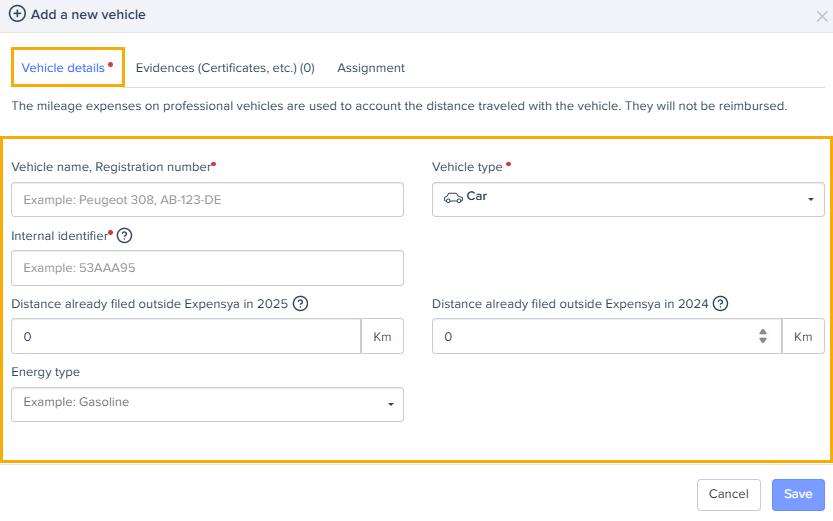Expand the Energy type dropdown

[207, 404]
